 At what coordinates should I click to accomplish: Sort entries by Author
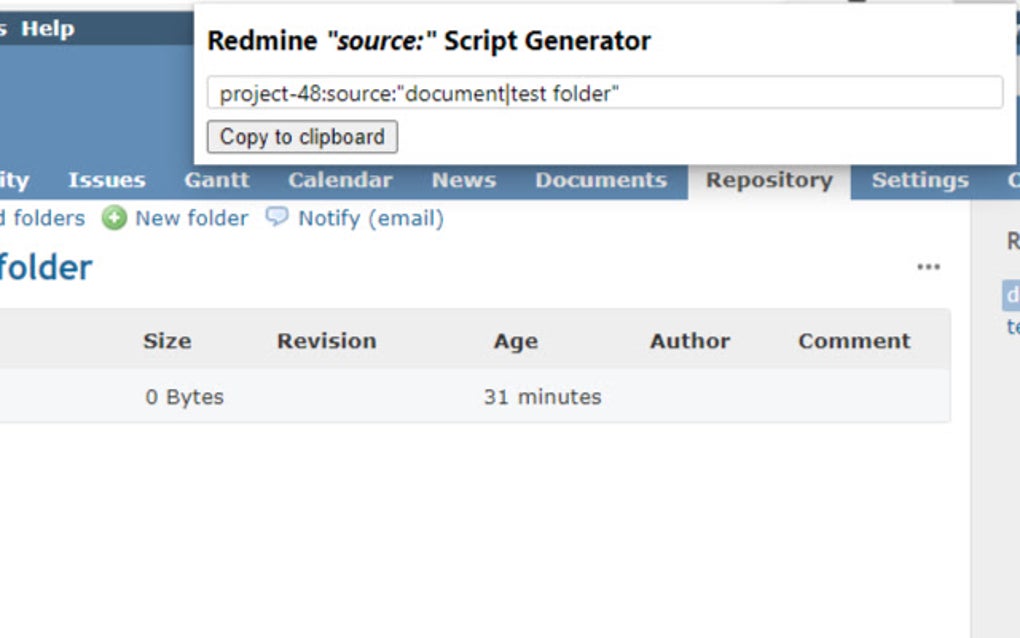point(689,341)
